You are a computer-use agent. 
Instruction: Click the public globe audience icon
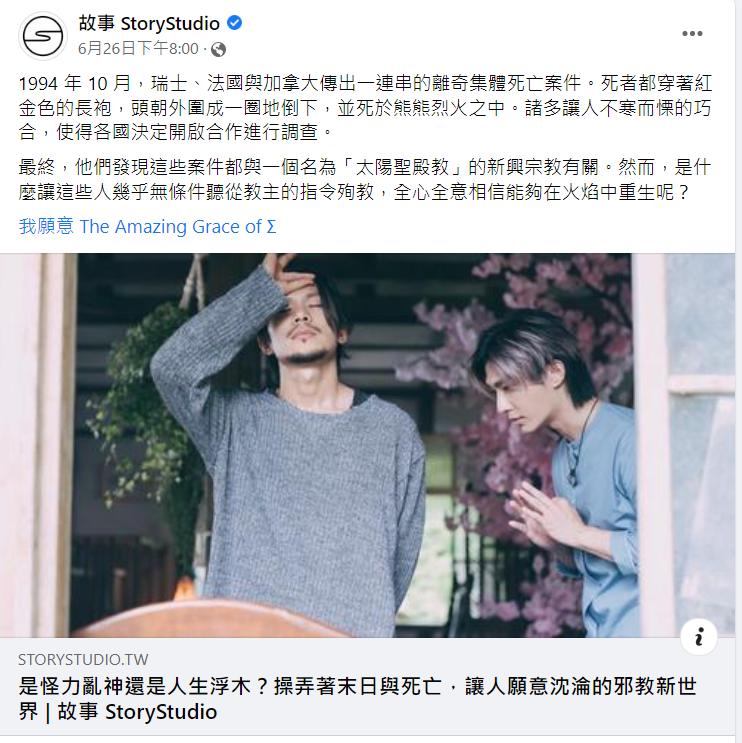pos(218,49)
